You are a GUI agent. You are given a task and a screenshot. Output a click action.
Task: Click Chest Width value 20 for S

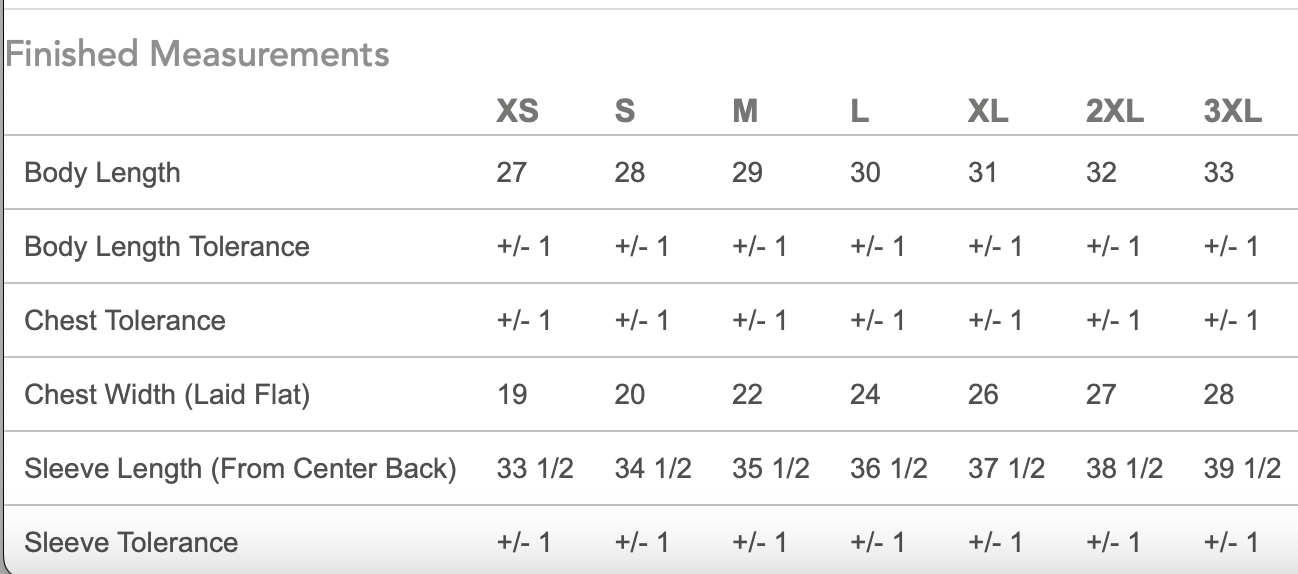629,395
